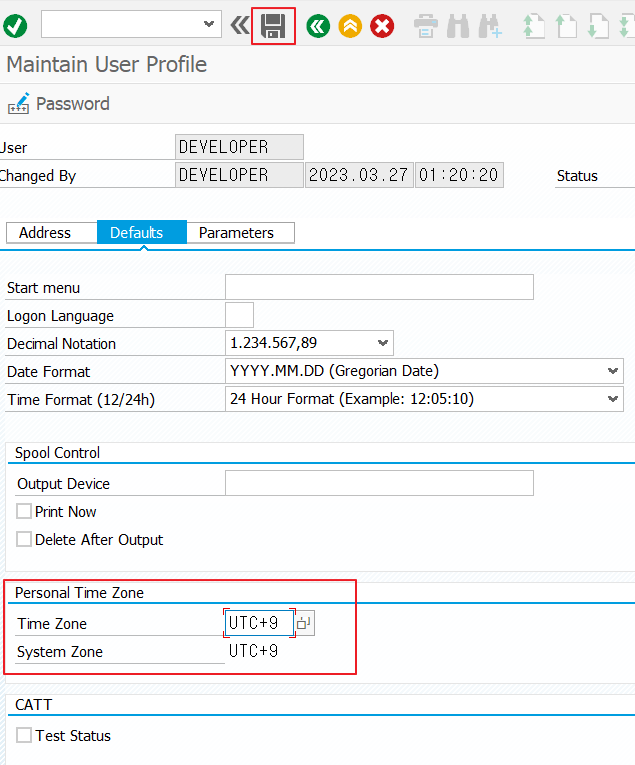Open the command field dropdown arrow
This screenshot has width=635, height=765.
pyautogui.click(x=209, y=24)
